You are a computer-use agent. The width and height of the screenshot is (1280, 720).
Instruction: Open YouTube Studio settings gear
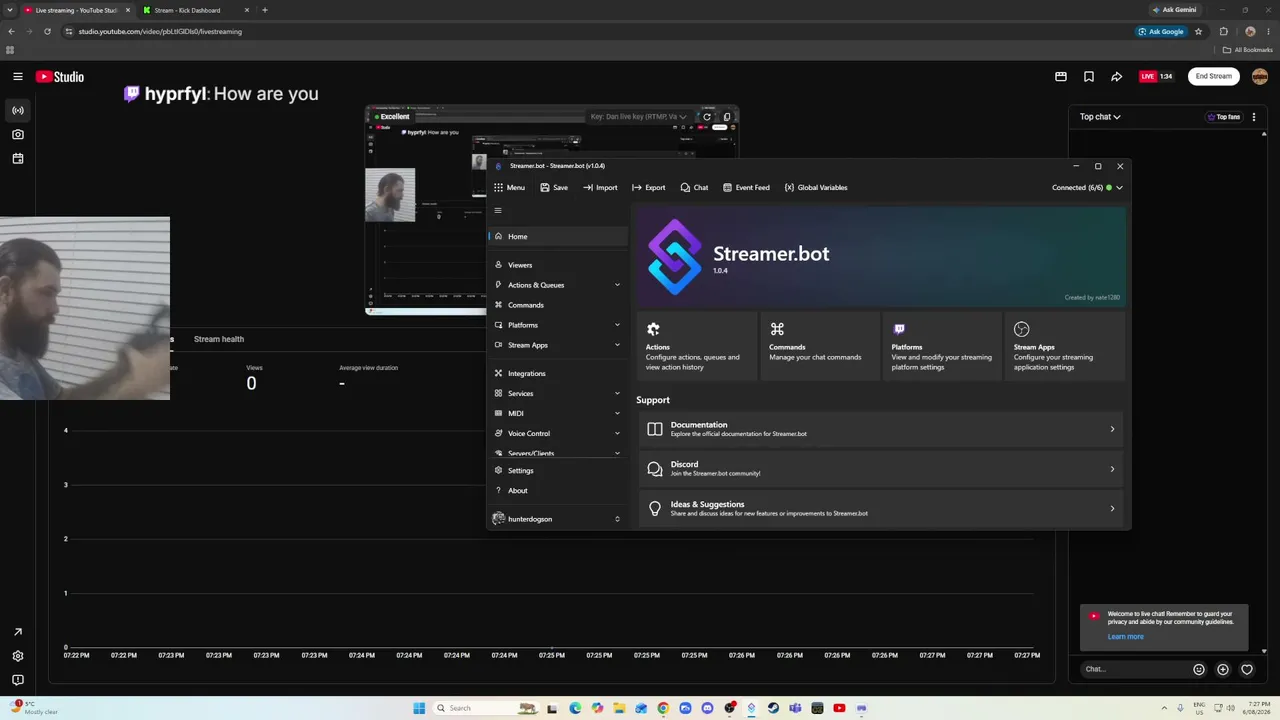coord(18,656)
